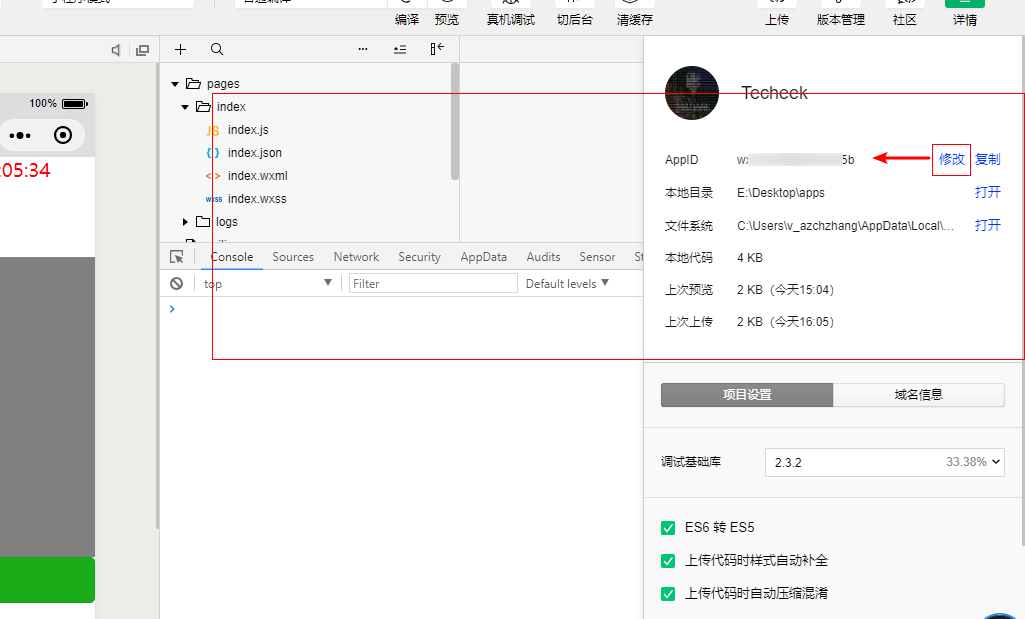Open index.wxml in the file tree
Image resolution: width=1025 pixels, height=619 pixels.
tap(257, 176)
